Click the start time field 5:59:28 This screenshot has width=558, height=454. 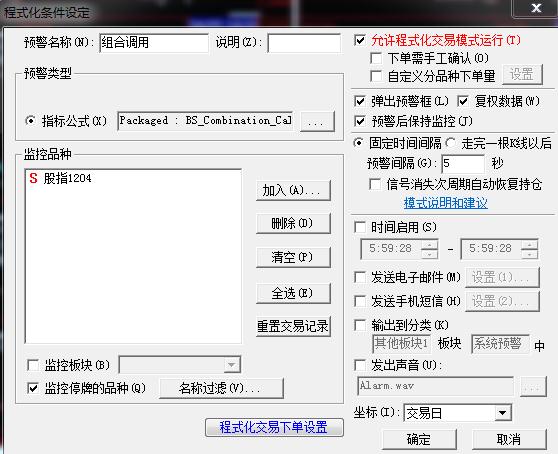[x=391, y=249]
